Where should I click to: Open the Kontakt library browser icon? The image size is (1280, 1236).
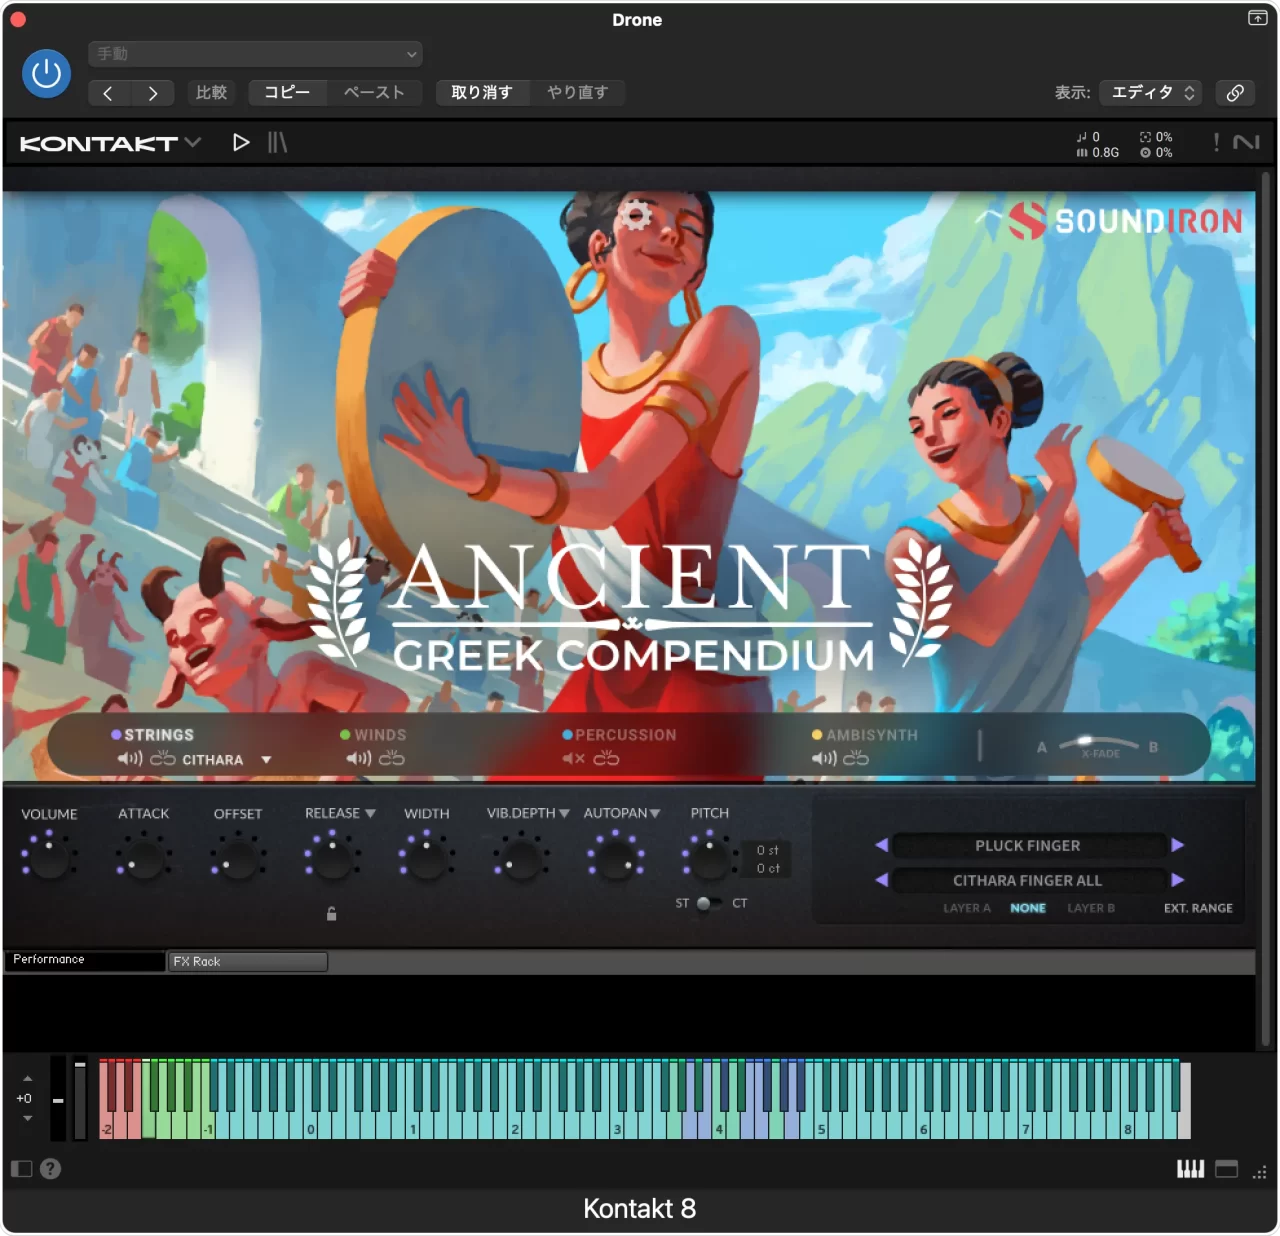pos(277,143)
